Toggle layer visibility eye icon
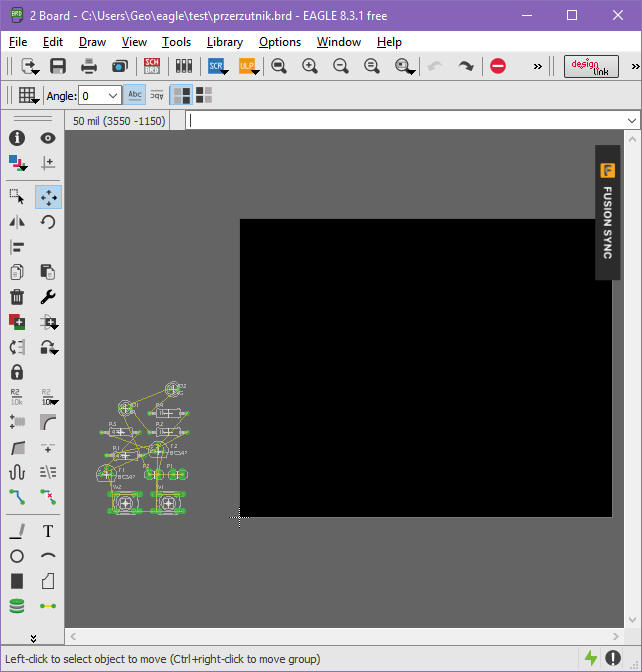The image size is (642, 672). [47, 138]
